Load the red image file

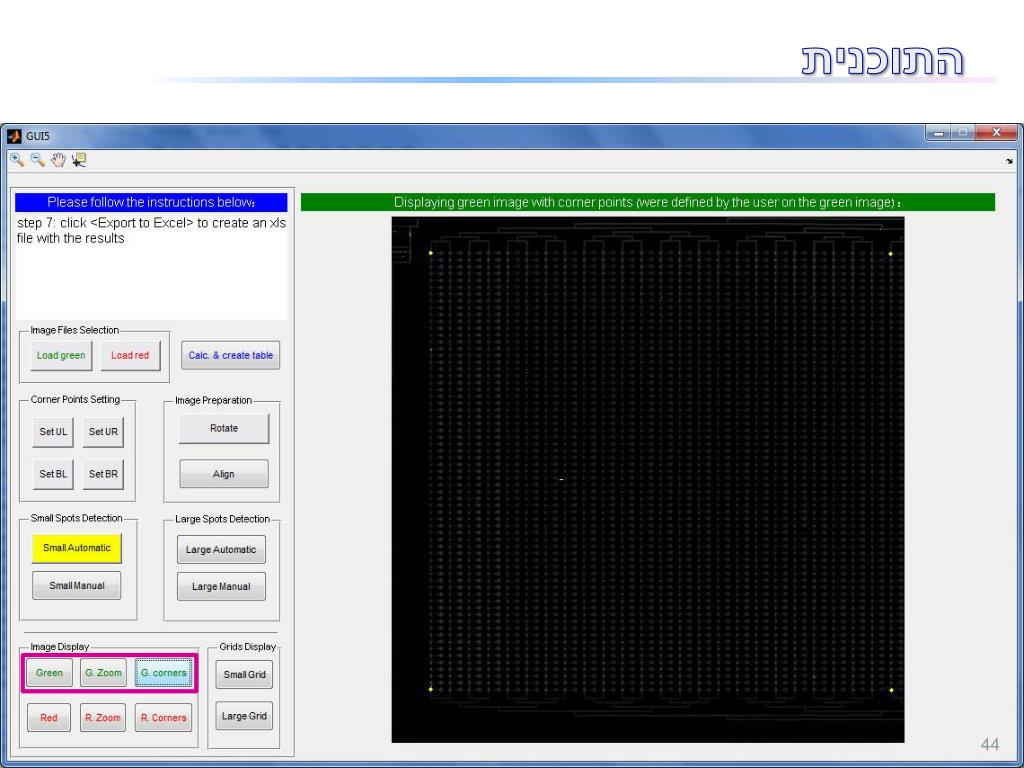[130, 355]
